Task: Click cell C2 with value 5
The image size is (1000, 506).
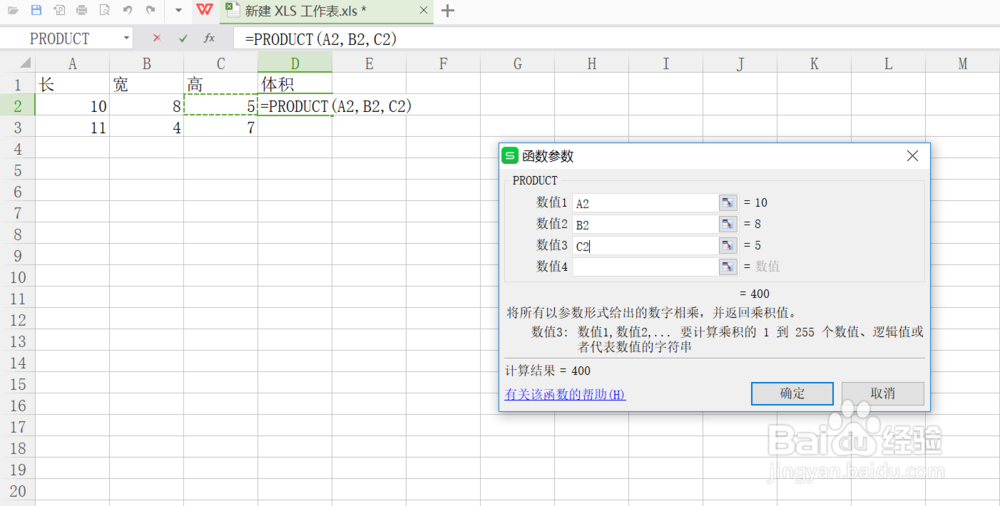Action: coord(221,106)
